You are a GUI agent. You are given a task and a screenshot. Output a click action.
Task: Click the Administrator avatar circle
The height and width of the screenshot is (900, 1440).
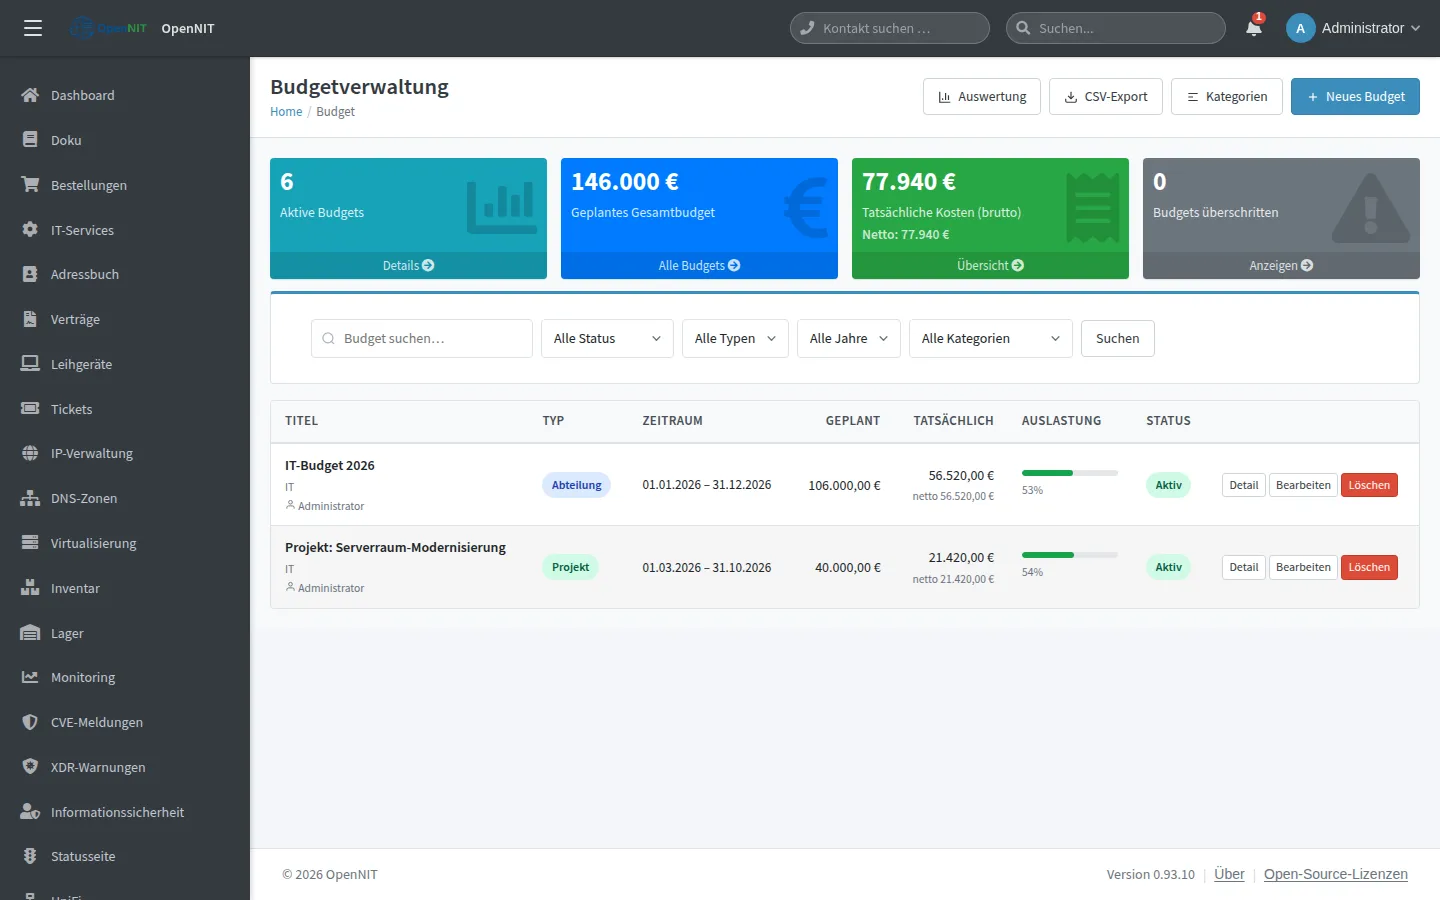tap(1300, 28)
